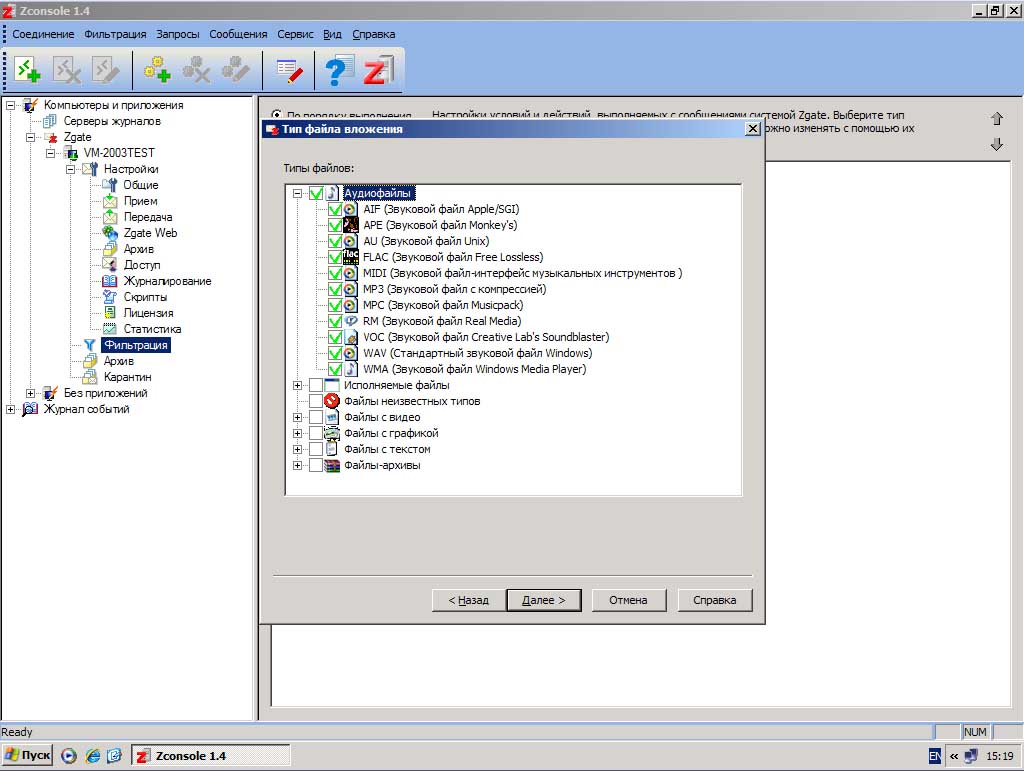The image size is (1024, 771).
Task: Click the Аудиофайлы music note icon
Action: 332,193
